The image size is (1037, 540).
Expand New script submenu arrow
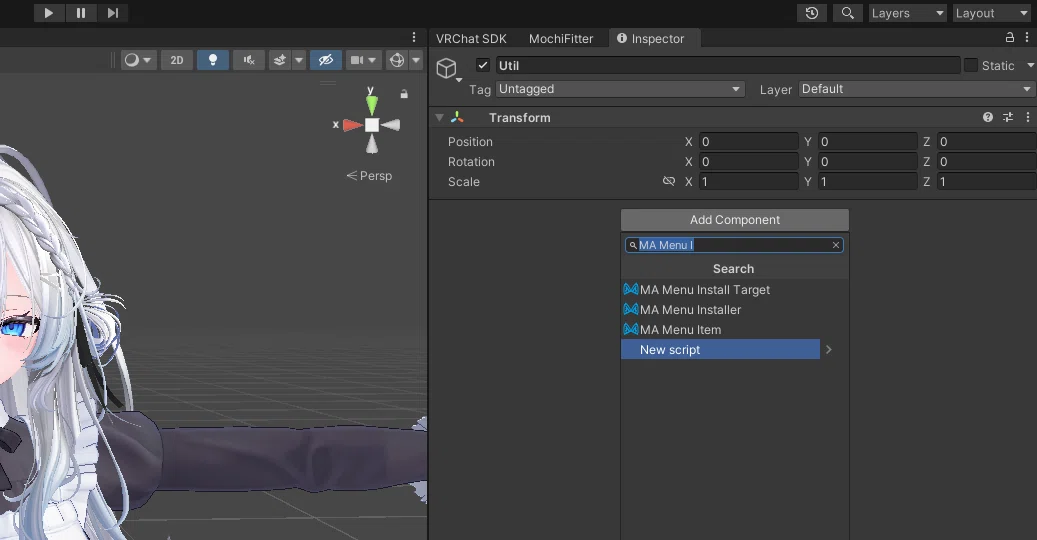829,350
